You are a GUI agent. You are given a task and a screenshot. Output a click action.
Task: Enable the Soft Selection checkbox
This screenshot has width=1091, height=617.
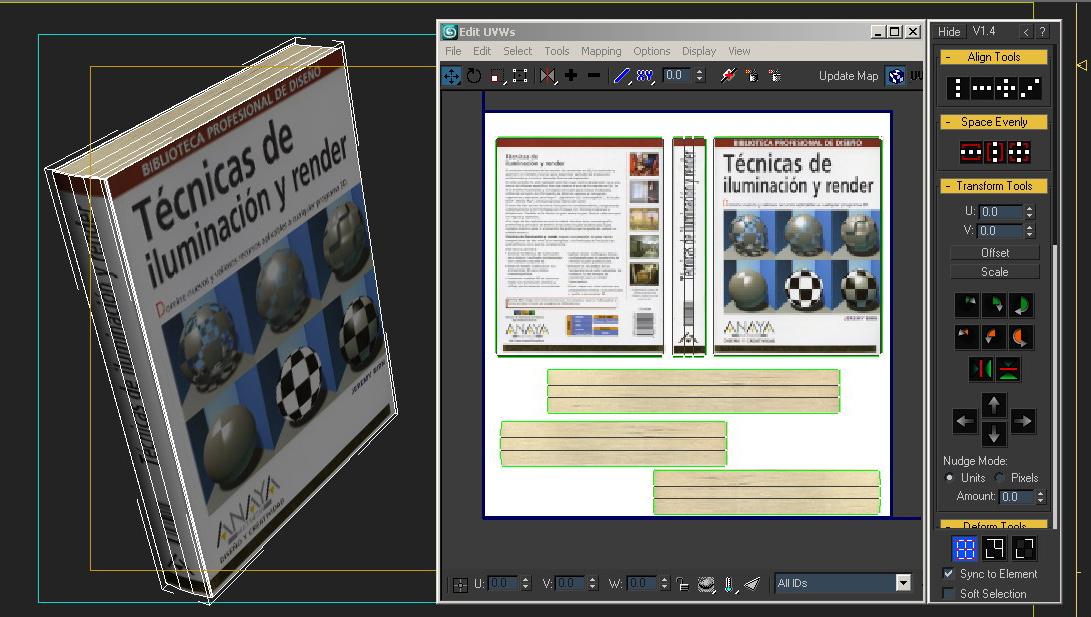(x=948, y=593)
